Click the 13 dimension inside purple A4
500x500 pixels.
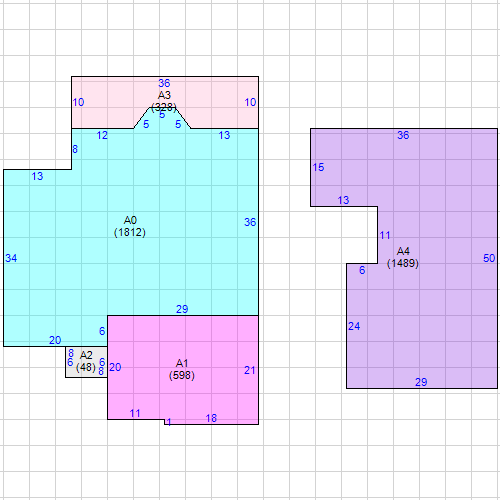tap(343, 200)
